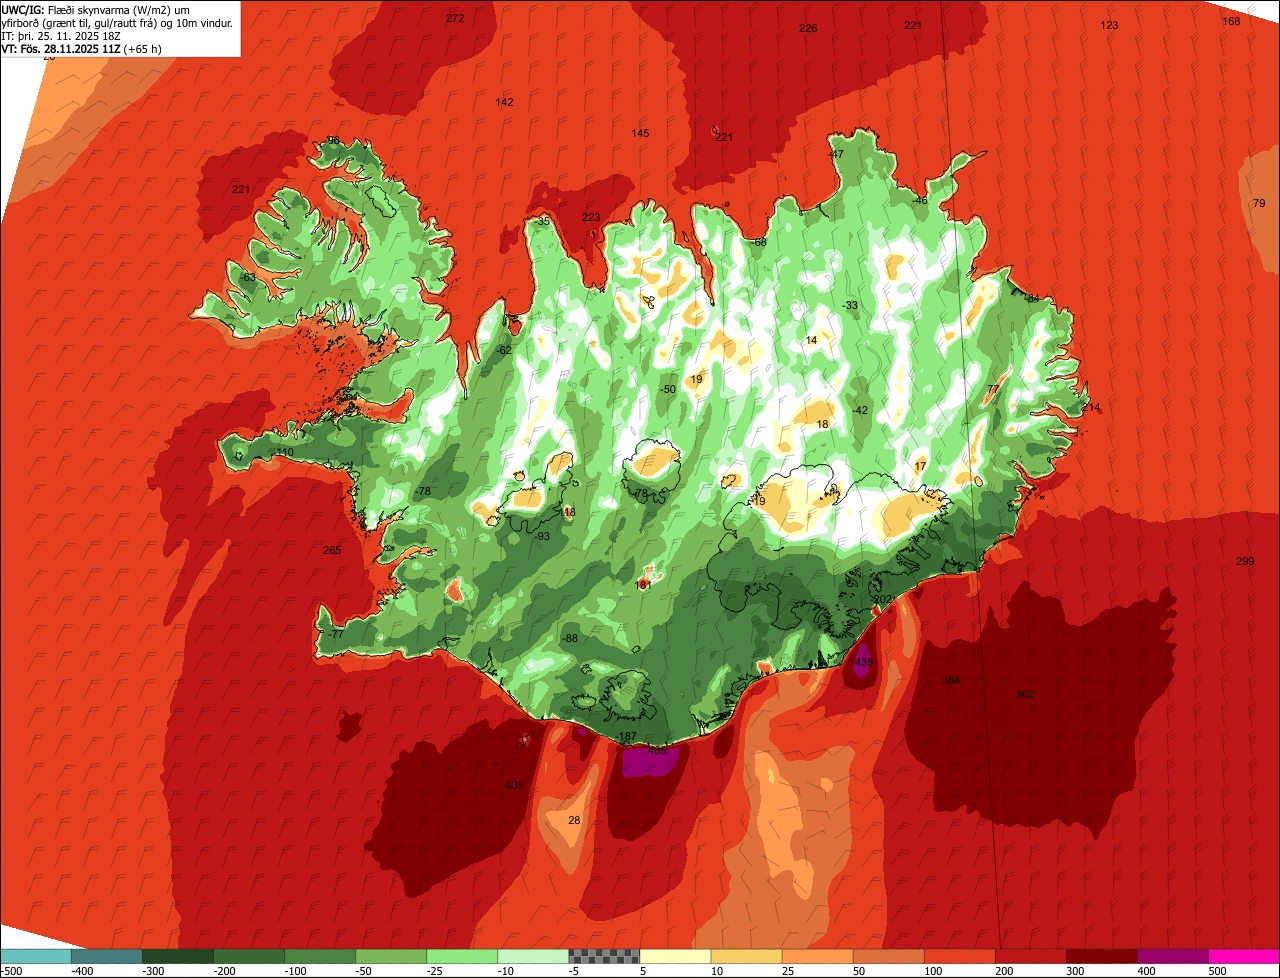
Task: Click the legend swatch between 100 and 200
Action: [x=959, y=956]
